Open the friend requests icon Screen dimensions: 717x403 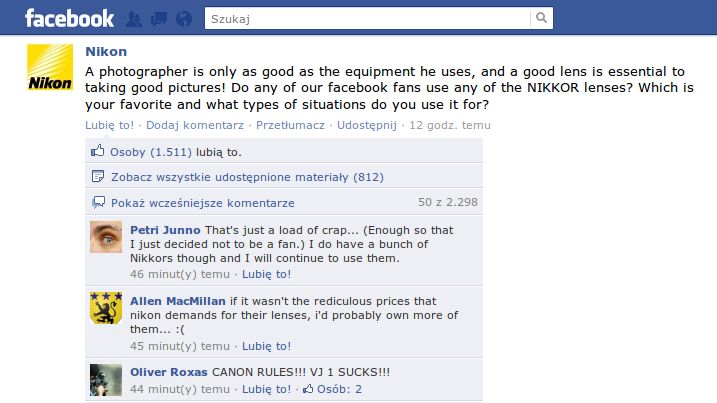(134, 19)
